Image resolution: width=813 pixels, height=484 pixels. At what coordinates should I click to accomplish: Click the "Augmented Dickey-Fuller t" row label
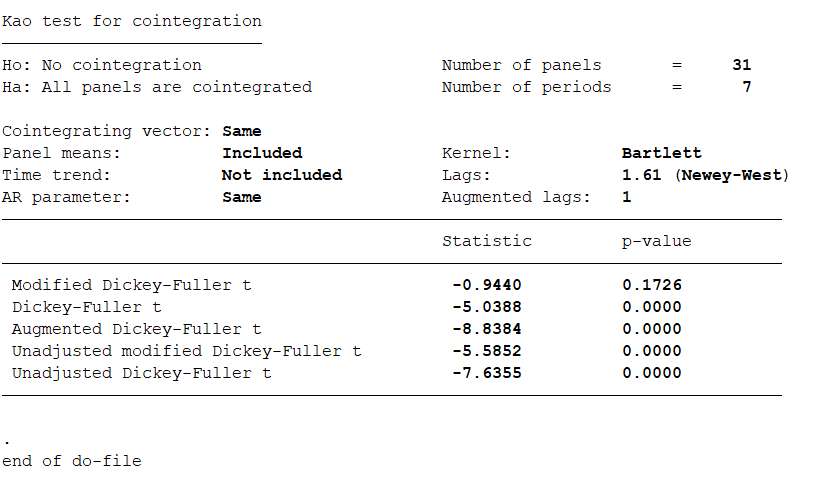tap(136, 329)
